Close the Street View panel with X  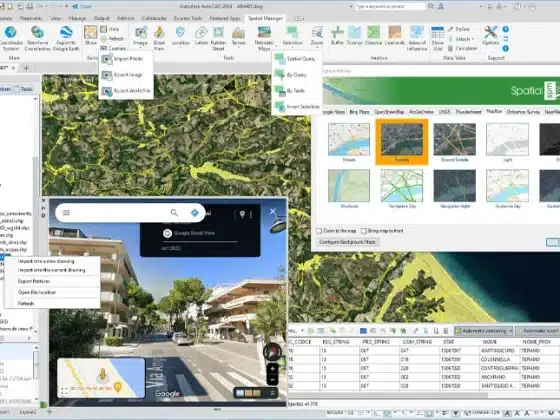273,212
